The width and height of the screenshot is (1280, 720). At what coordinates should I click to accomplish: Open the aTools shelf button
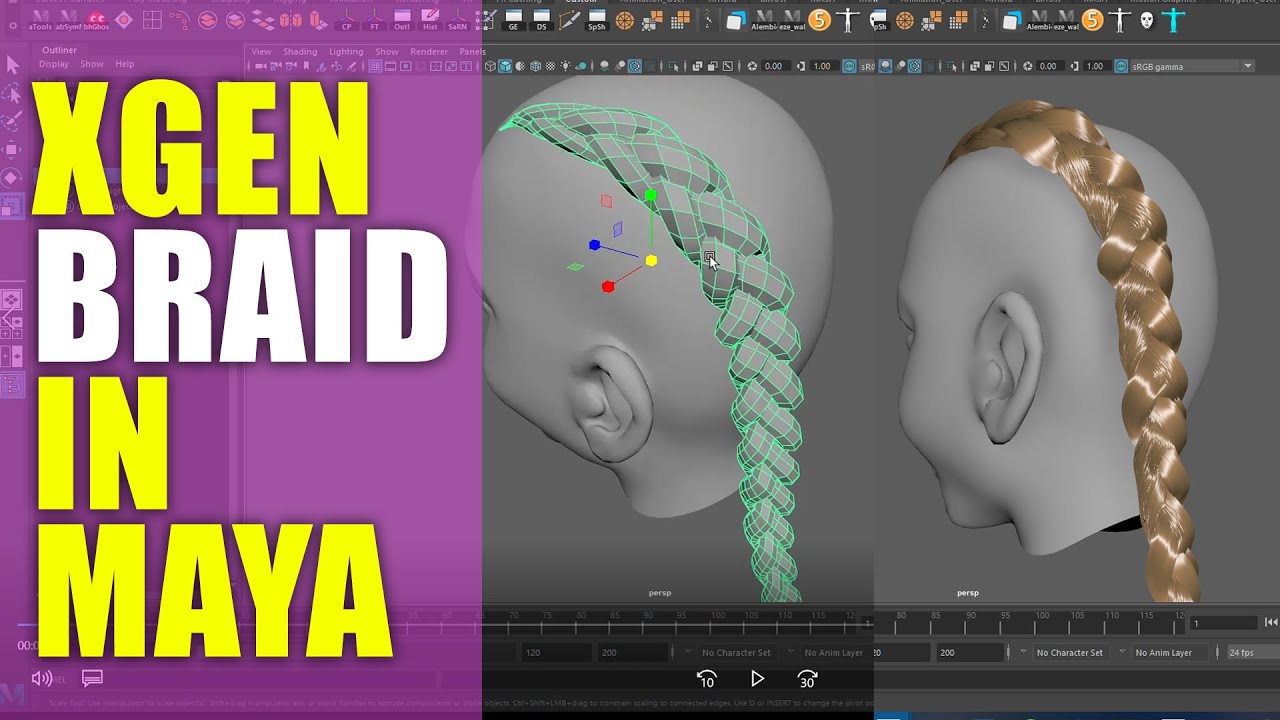[41, 20]
